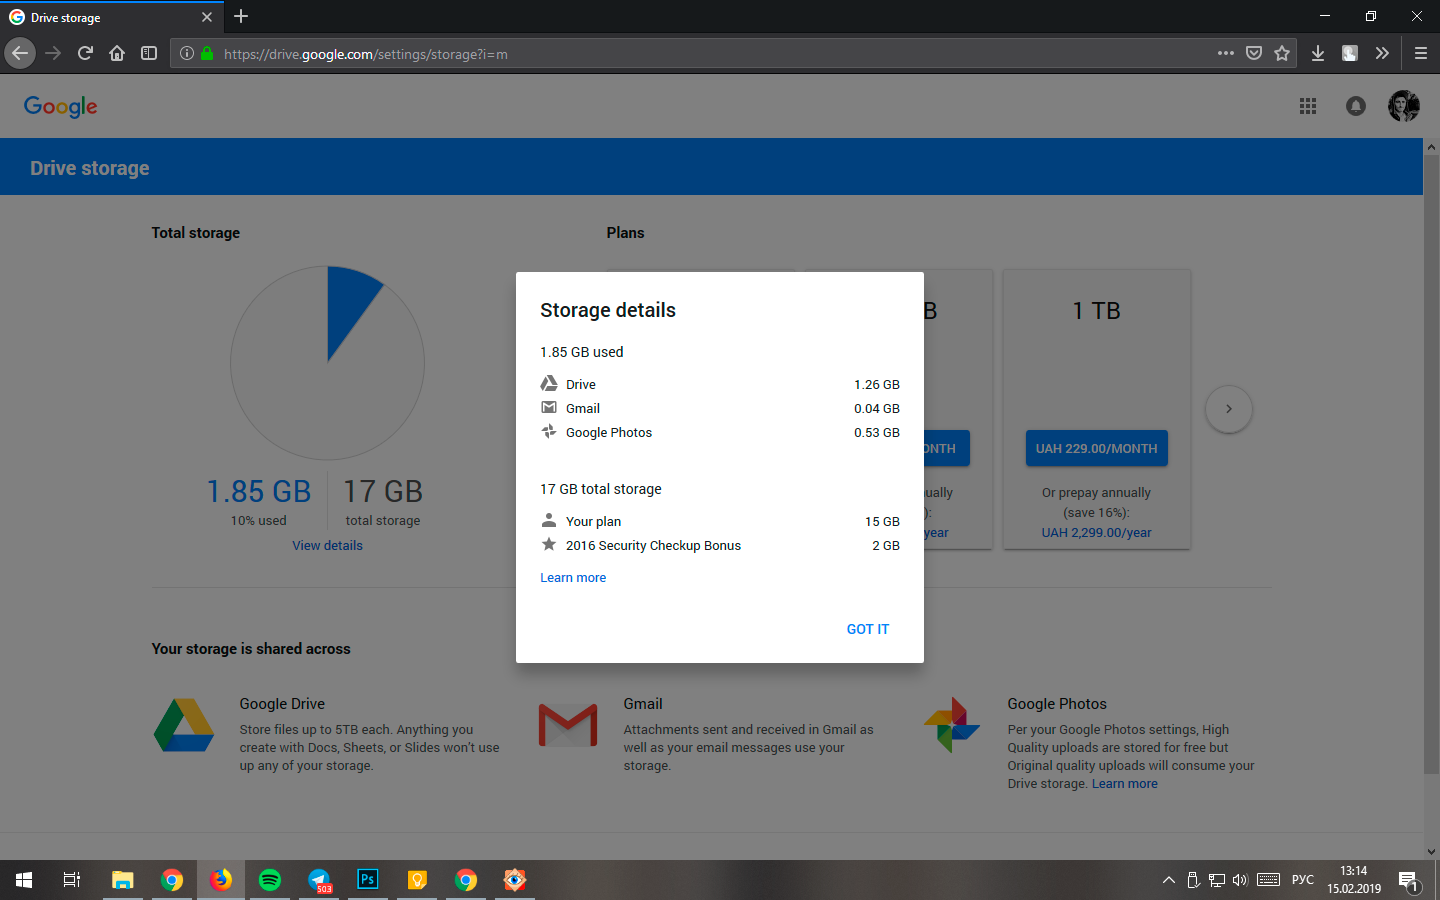Show hidden system tray icons
This screenshot has width=1440, height=900.
coord(1168,880)
